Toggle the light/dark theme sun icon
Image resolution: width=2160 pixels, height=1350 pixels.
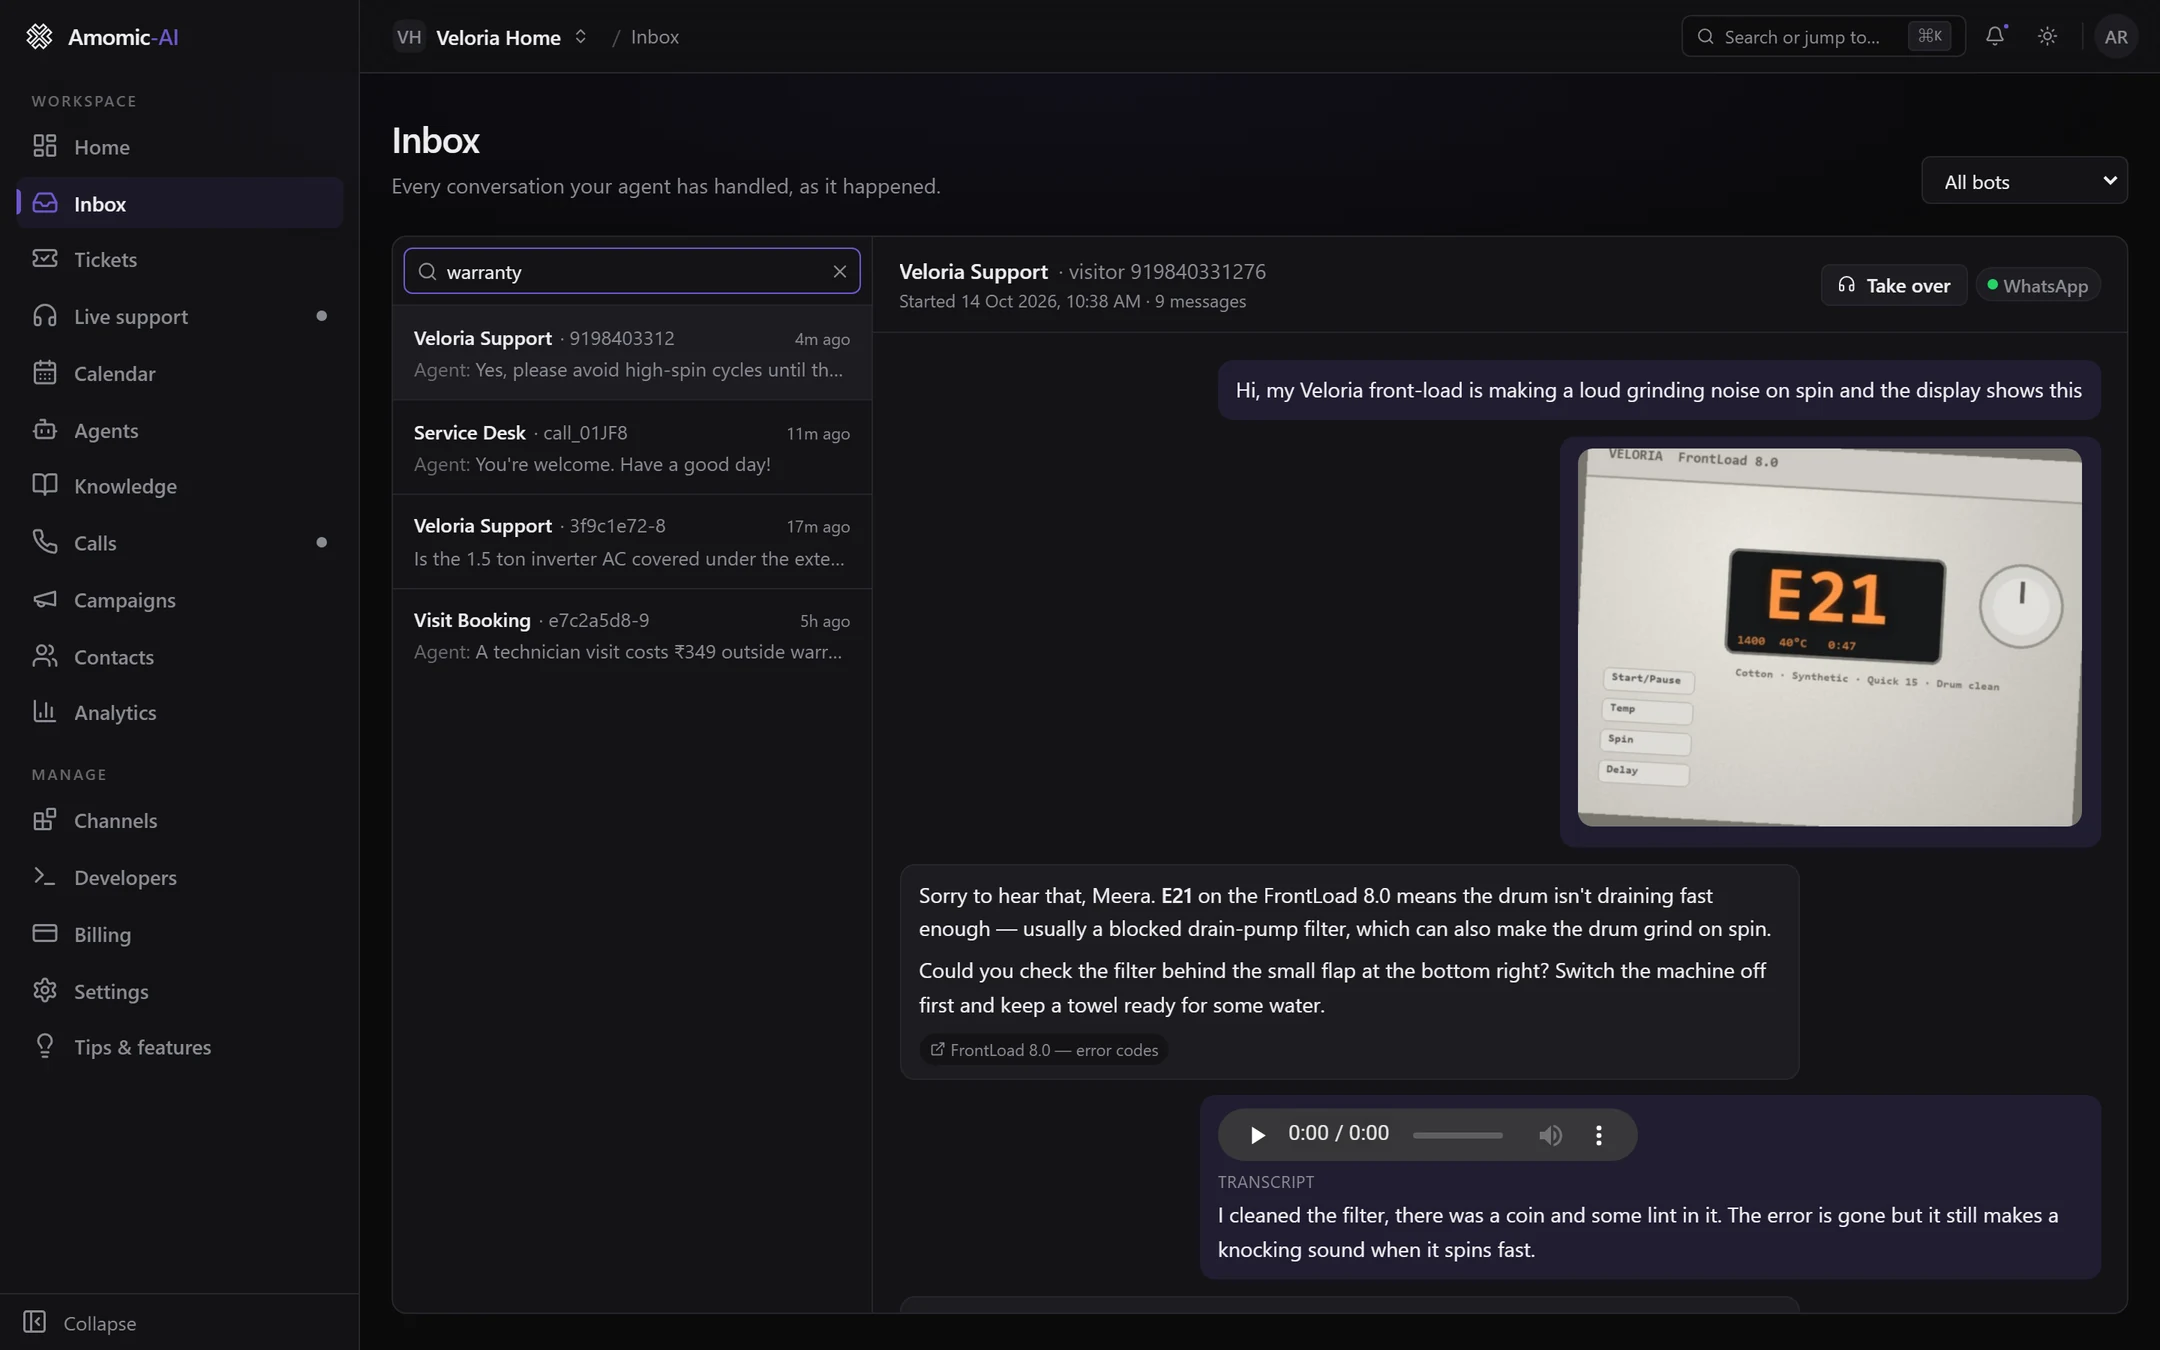pyautogui.click(x=2047, y=36)
